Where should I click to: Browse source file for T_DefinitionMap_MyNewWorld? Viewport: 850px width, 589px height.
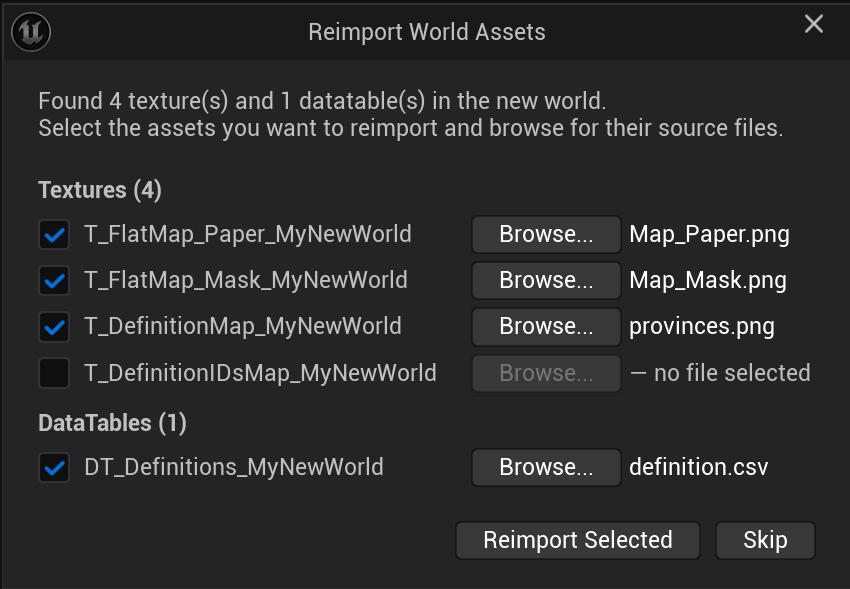(x=546, y=327)
